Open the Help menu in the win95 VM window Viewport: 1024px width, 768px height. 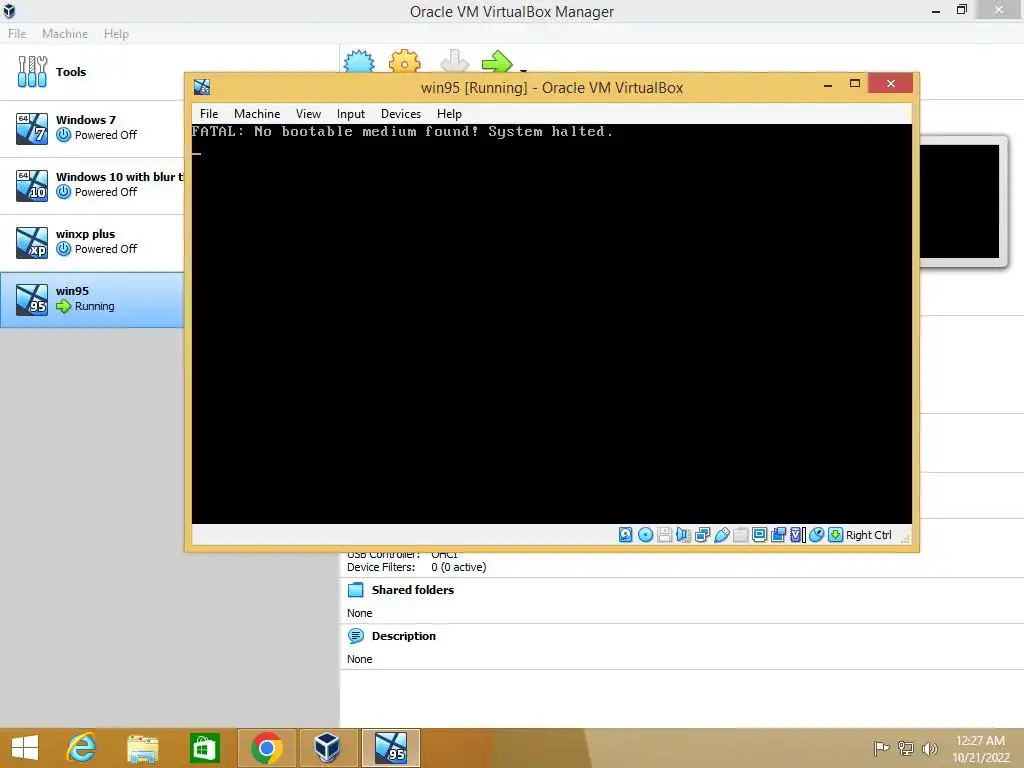(x=449, y=114)
